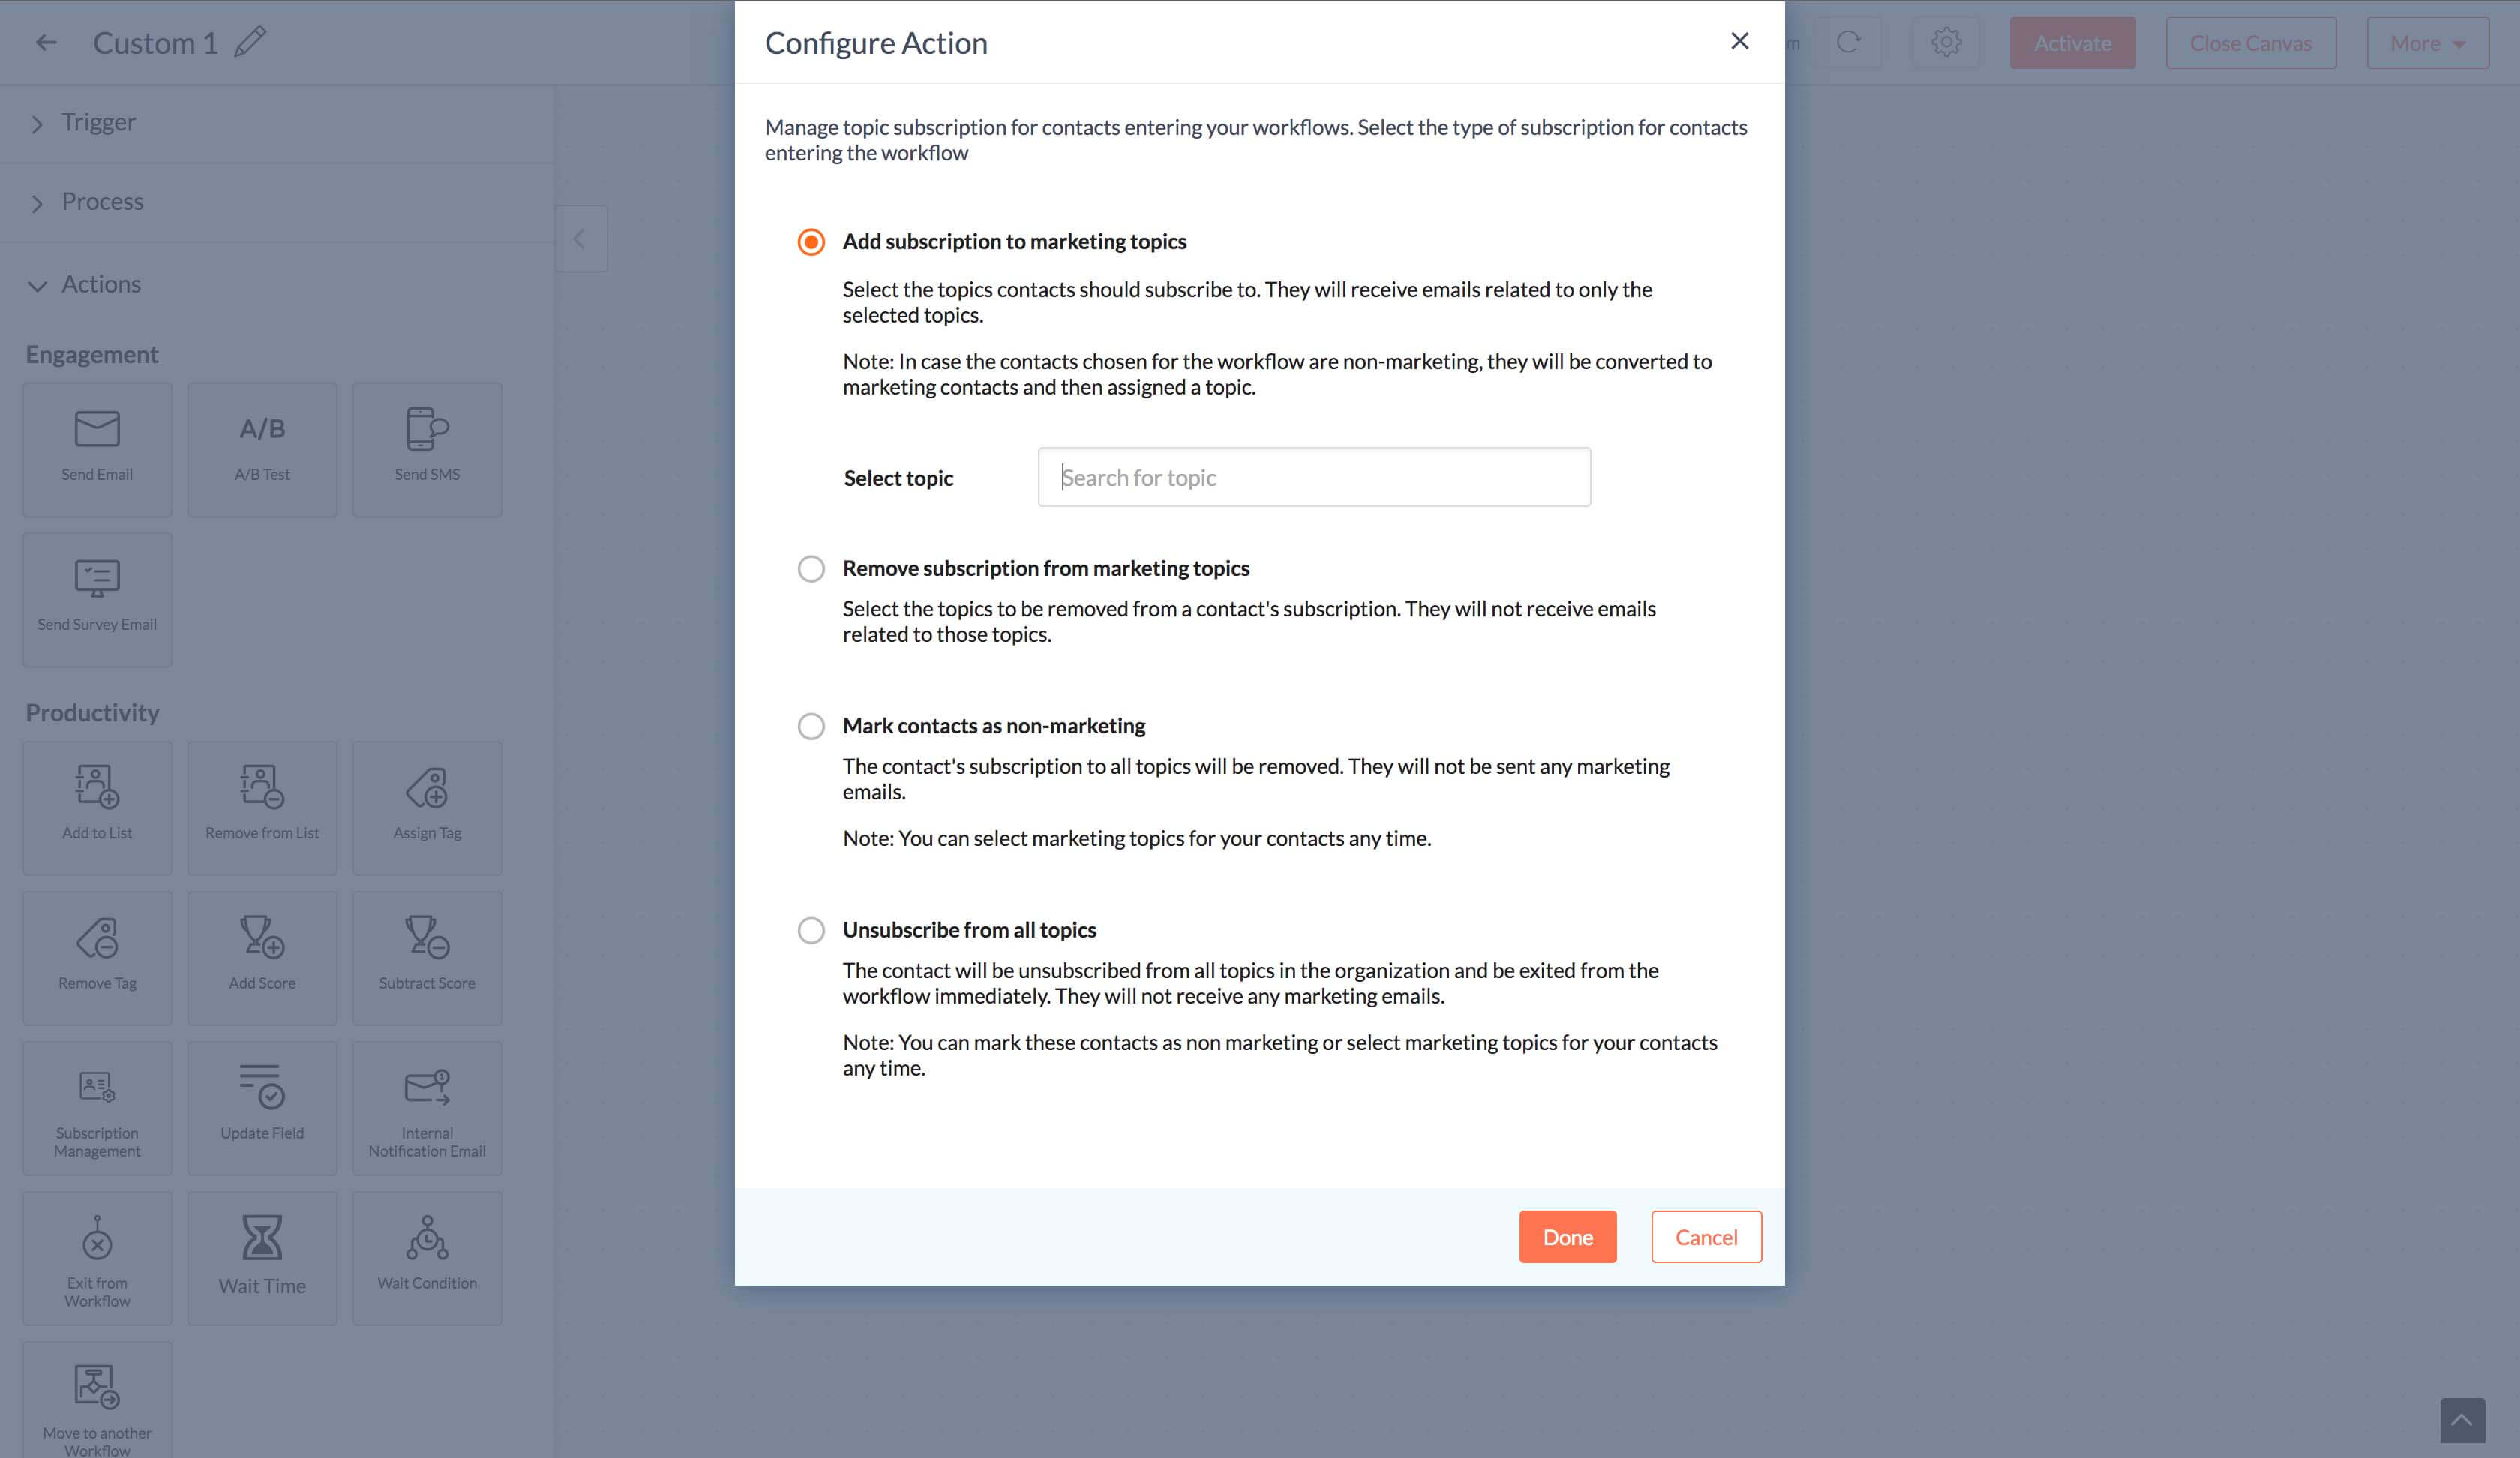The height and width of the screenshot is (1458, 2520).
Task: Click the Search for topic input field
Action: 1314,477
